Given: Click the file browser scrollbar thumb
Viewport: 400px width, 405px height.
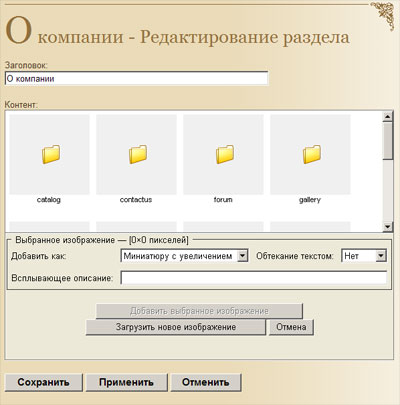Looking at the screenshot, I should click(388, 141).
